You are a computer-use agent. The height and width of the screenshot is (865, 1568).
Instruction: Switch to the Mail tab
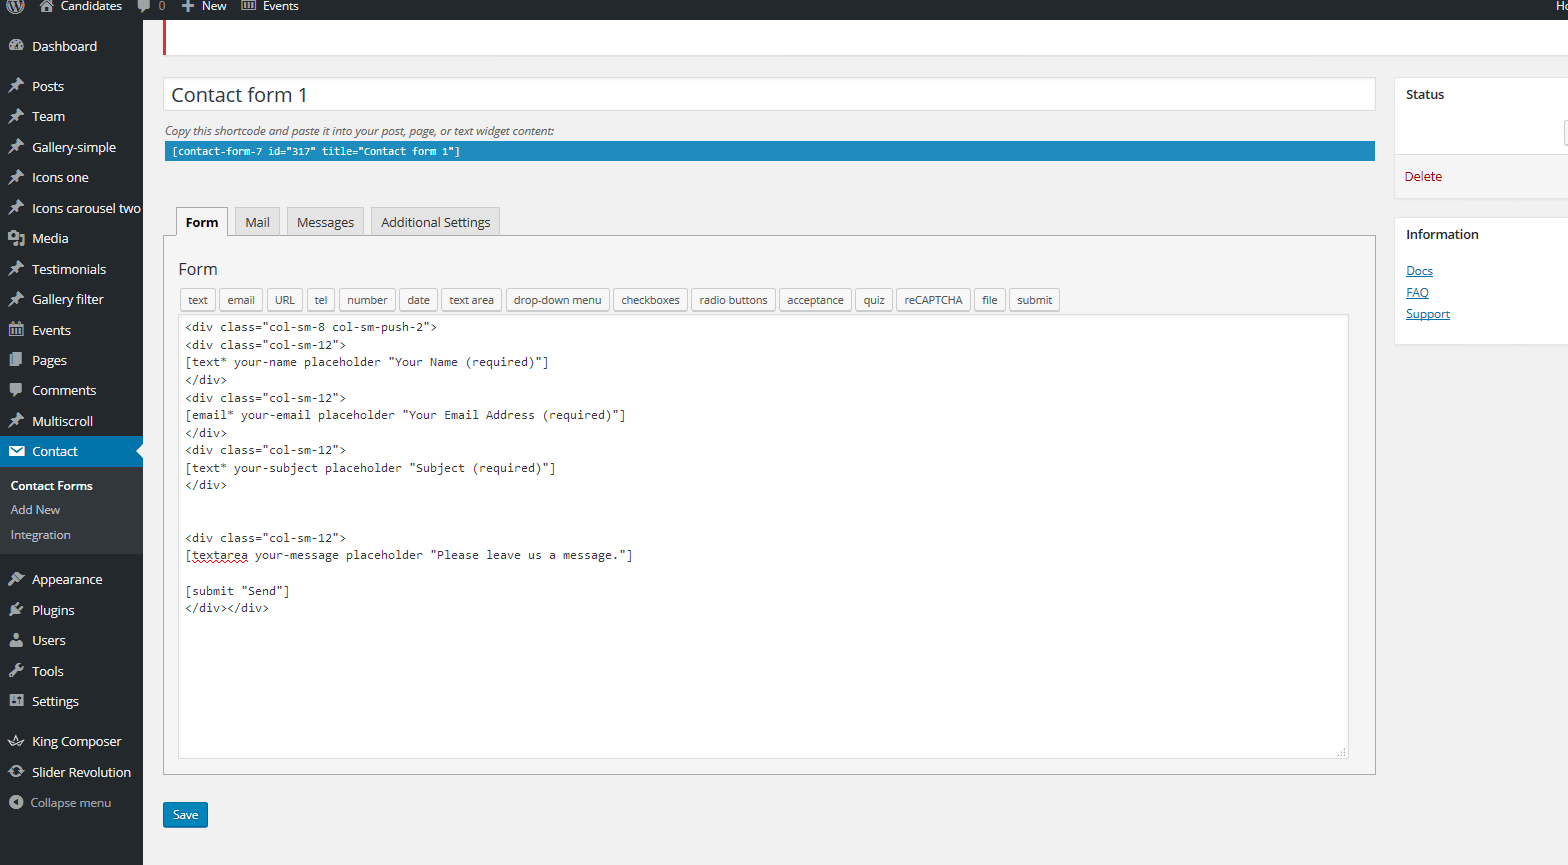coord(257,222)
